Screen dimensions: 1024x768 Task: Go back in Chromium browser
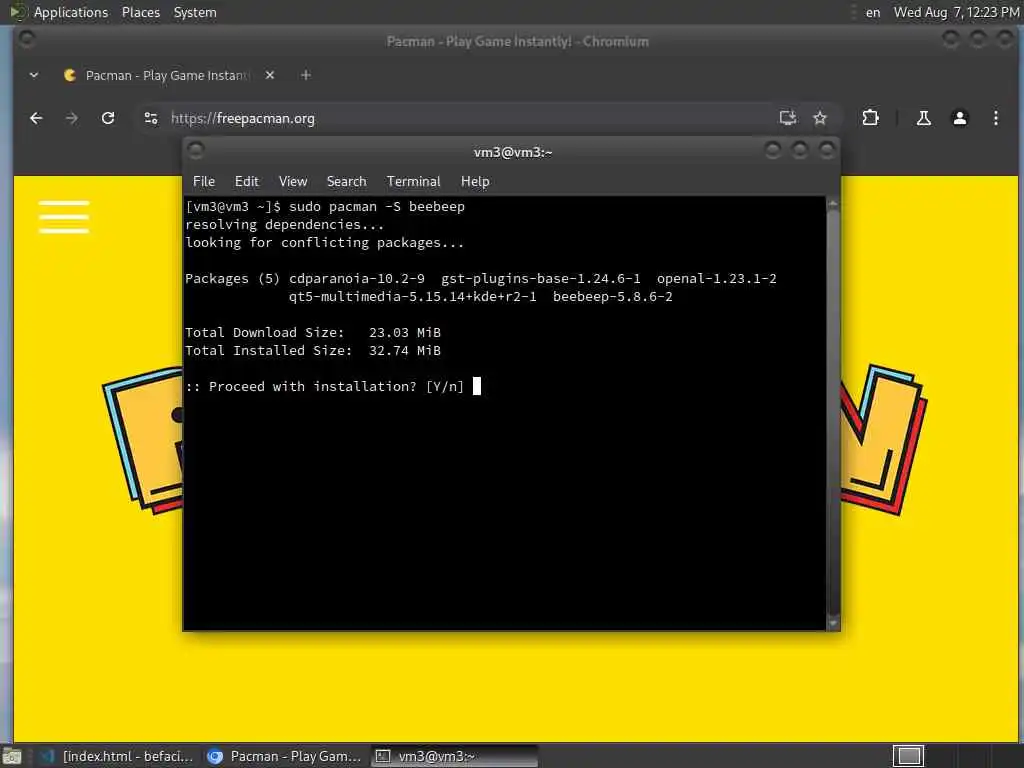[36, 118]
